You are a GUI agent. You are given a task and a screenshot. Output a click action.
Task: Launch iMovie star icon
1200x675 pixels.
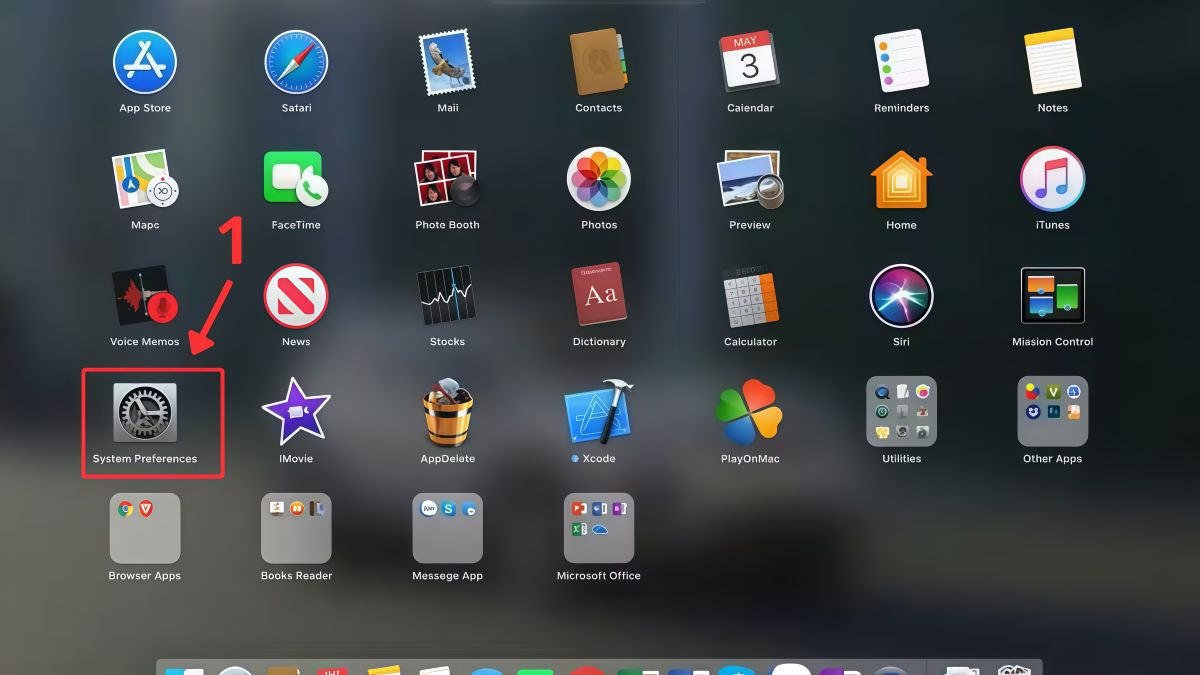click(296, 412)
